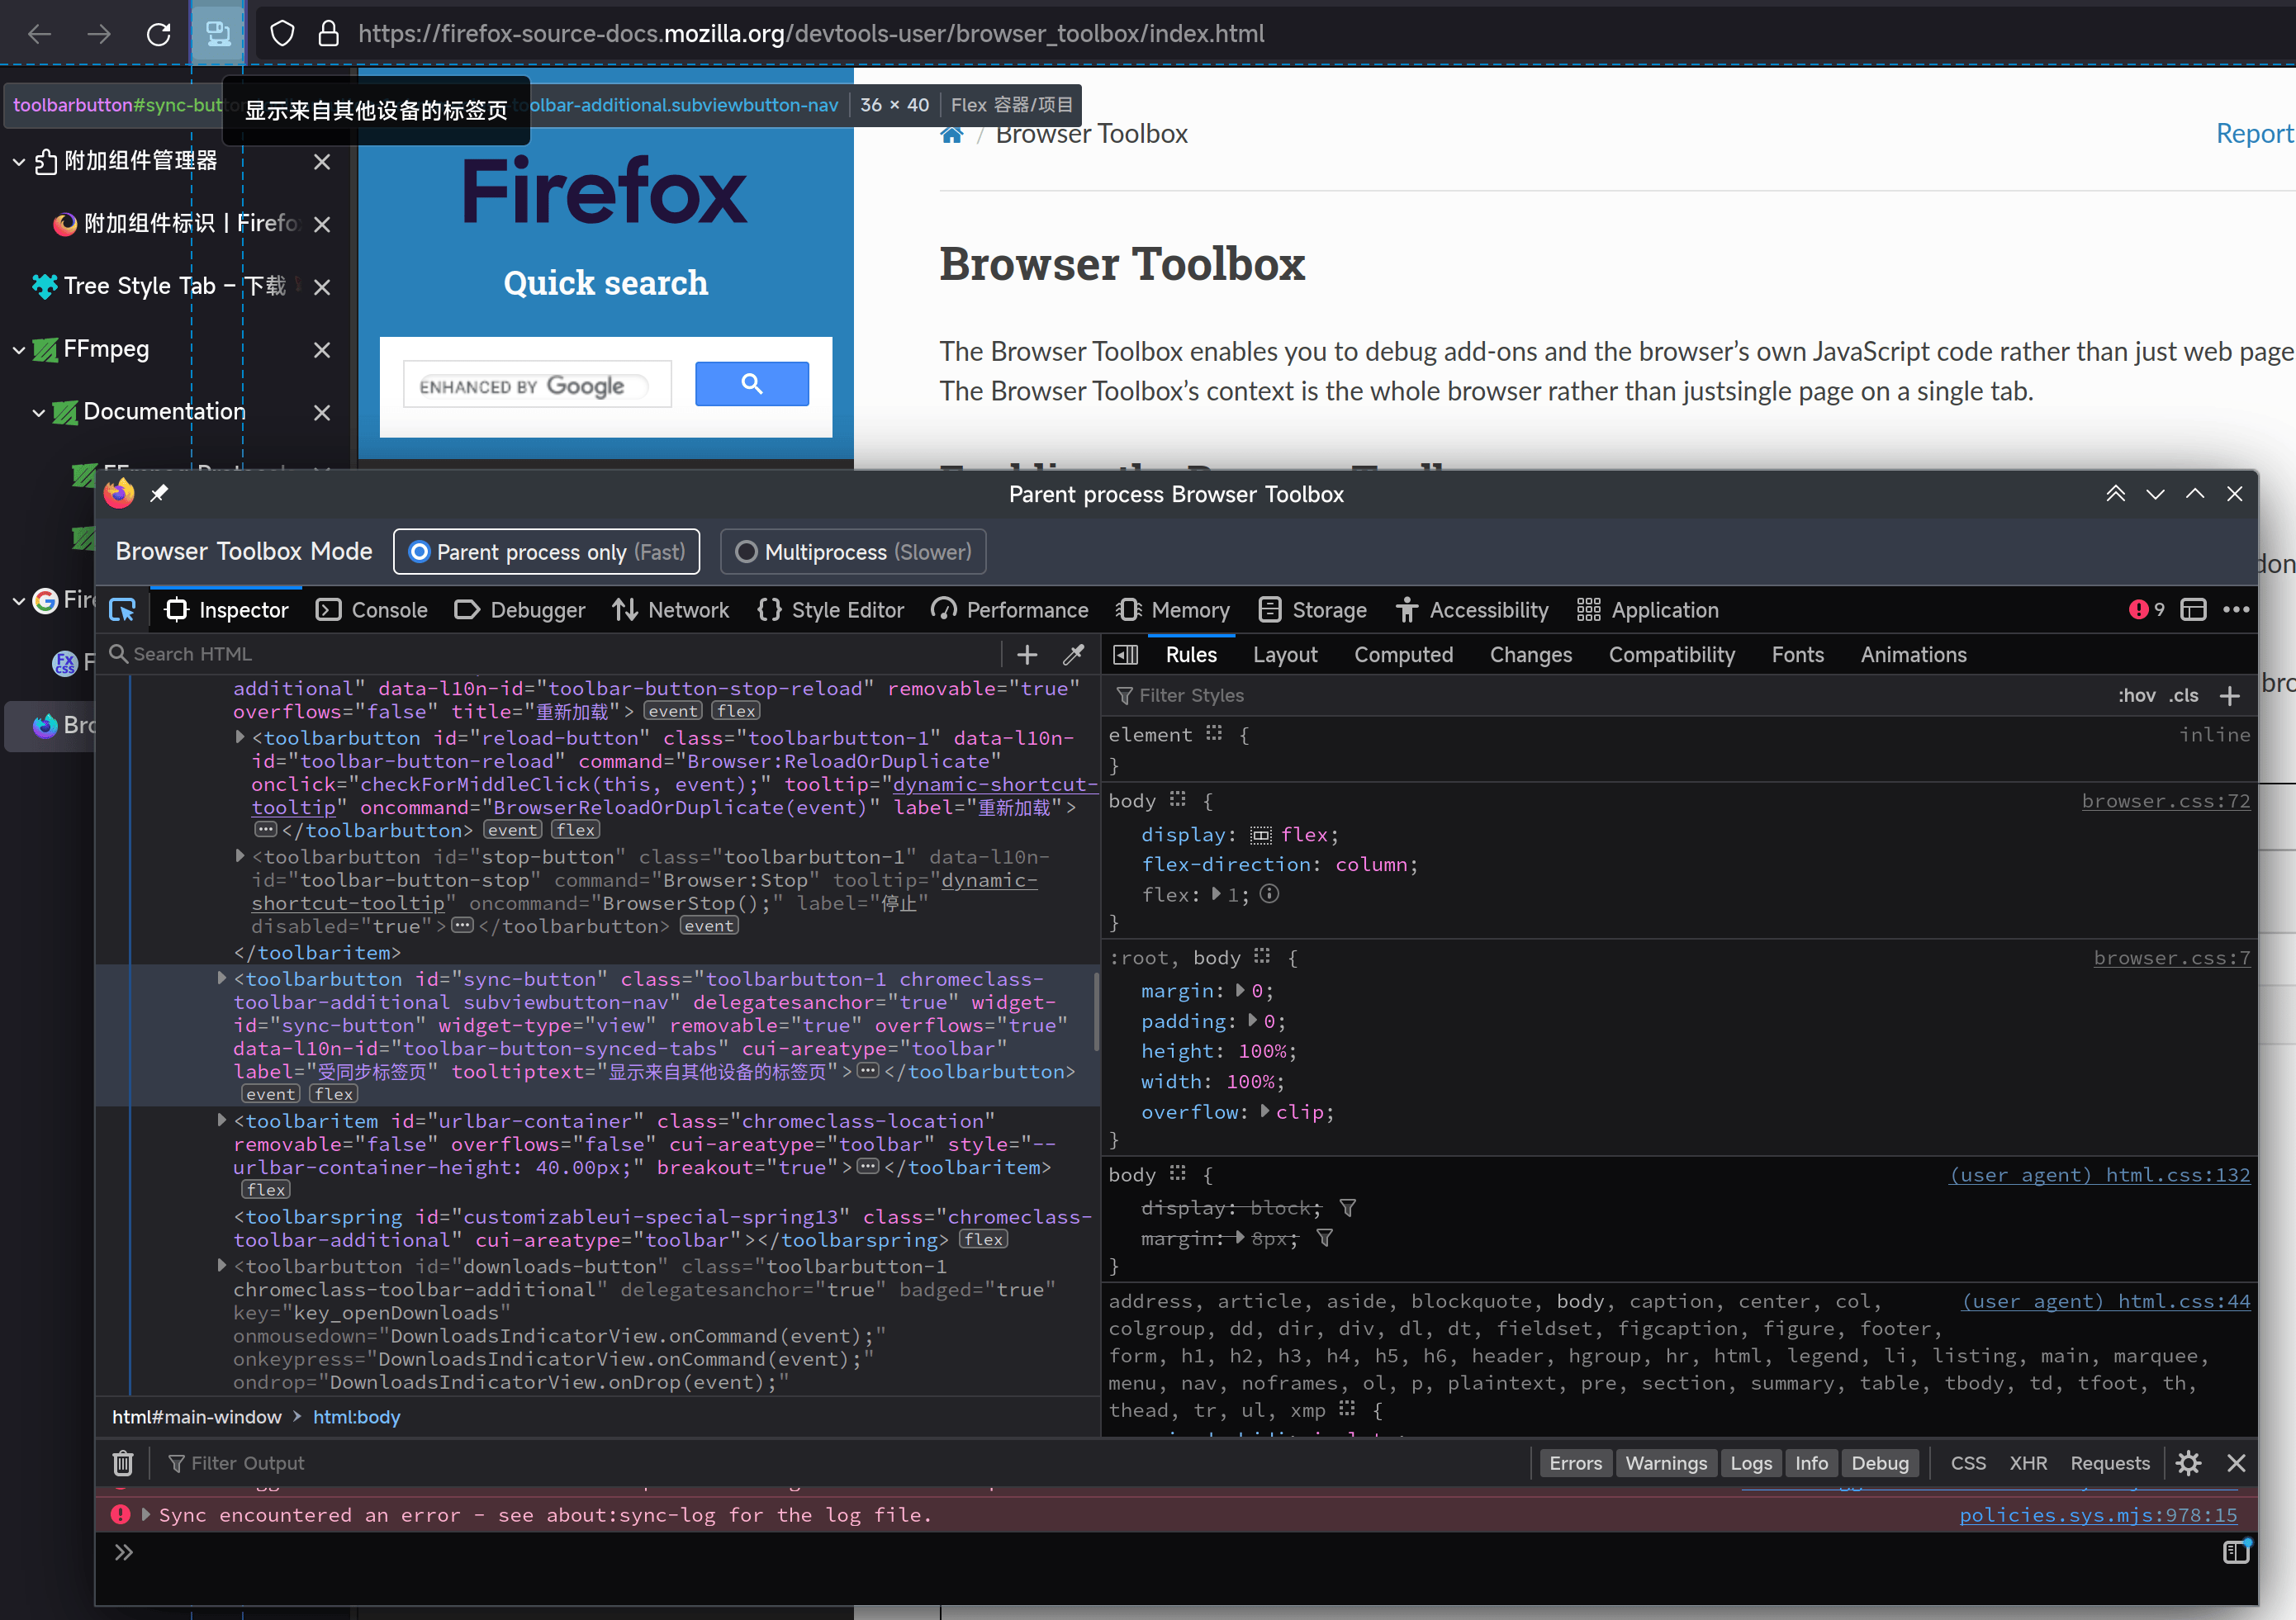Open (user agent) html.css:132 link
This screenshot has height=1620, width=2296.
[2099, 1174]
